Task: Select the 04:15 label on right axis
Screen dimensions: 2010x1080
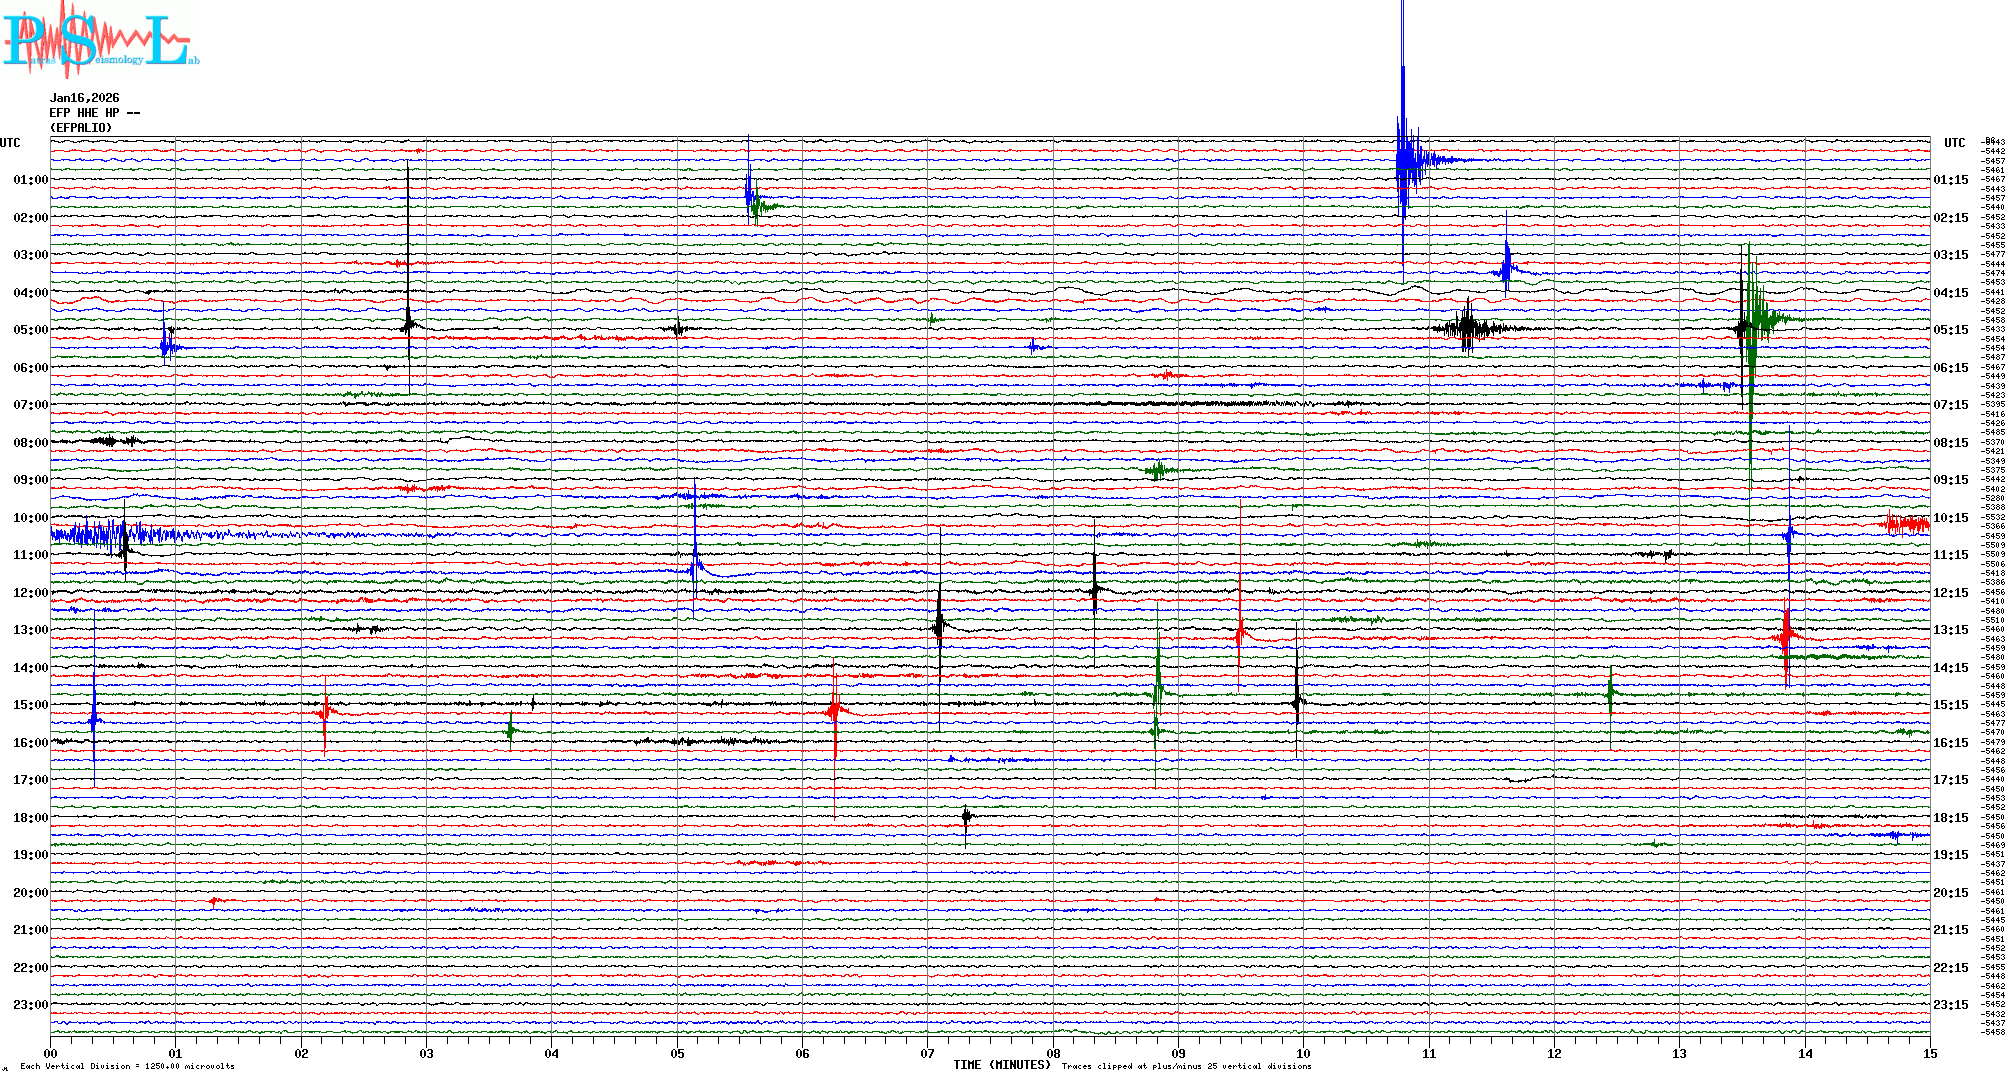Action: pos(1950,293)
